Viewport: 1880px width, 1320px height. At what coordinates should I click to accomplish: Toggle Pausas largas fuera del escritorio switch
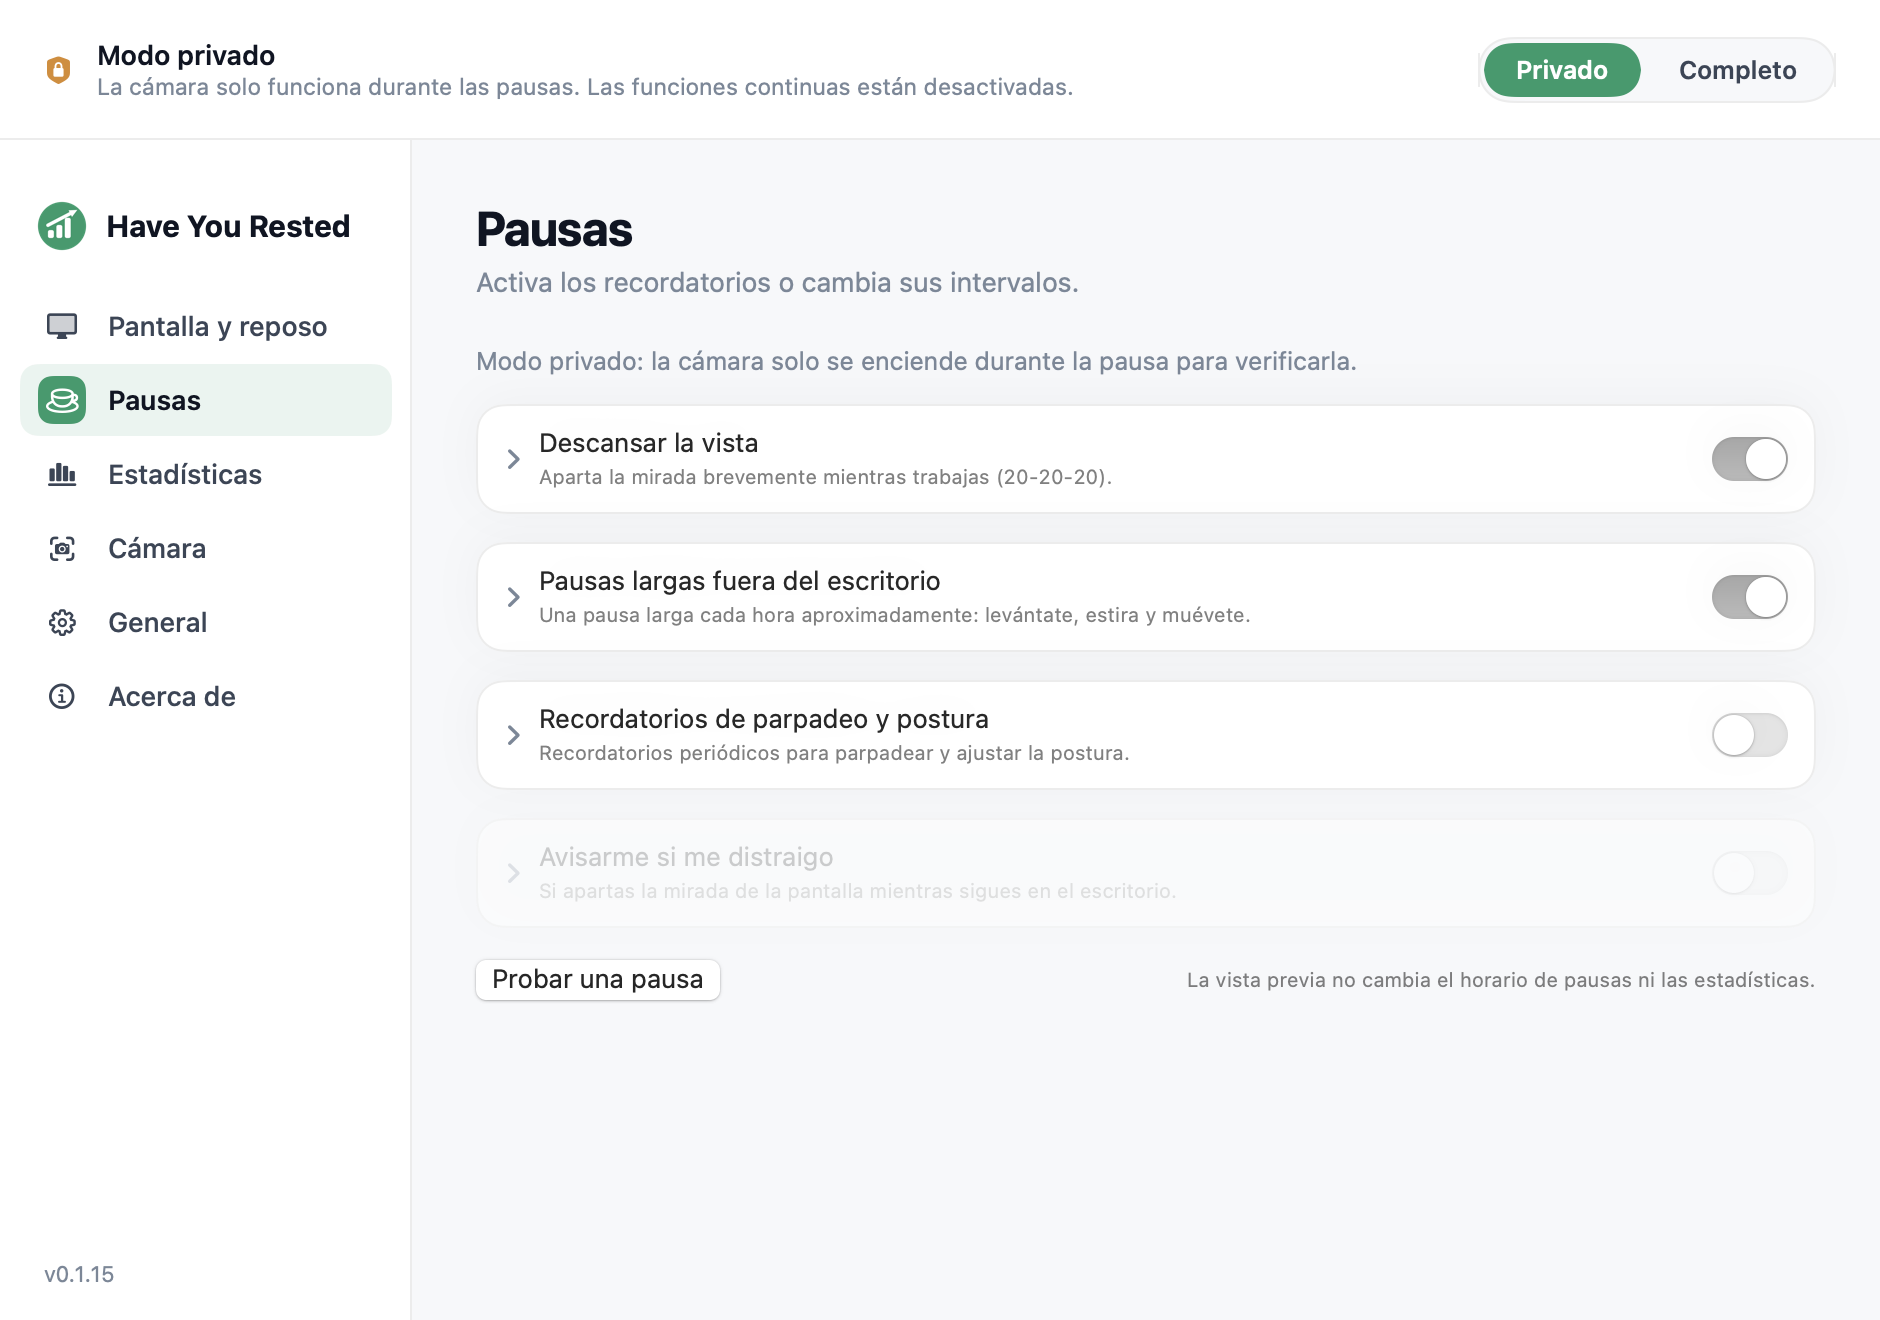click(x=1749, y=597)
